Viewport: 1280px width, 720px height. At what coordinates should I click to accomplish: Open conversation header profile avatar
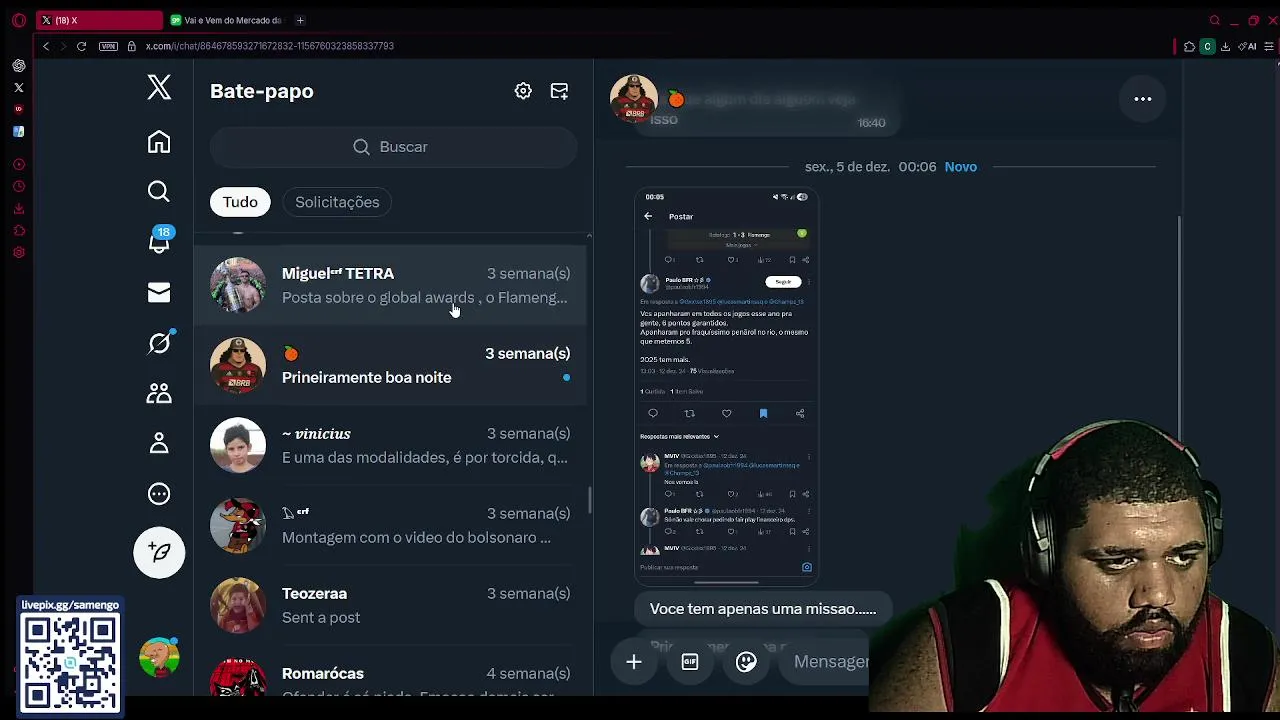634,99
